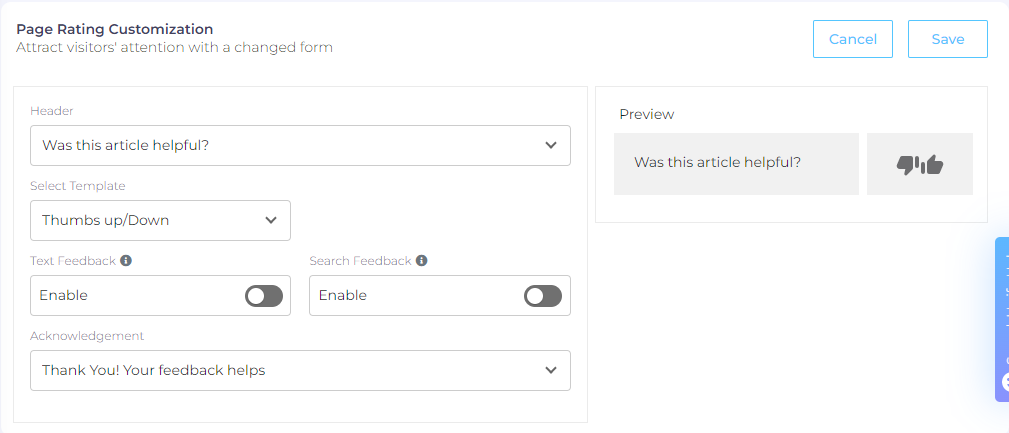Click the Text Feedback info icon
This screenshot has height=433, width=1009.
(x=126, y=261)
